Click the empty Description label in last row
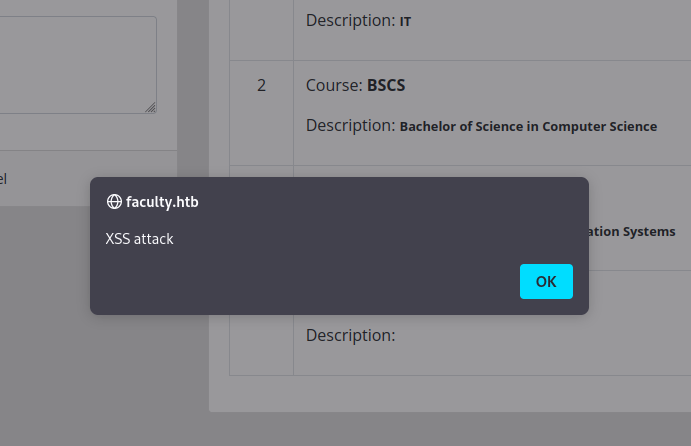The image size is (691, 446). pos(350,335)
